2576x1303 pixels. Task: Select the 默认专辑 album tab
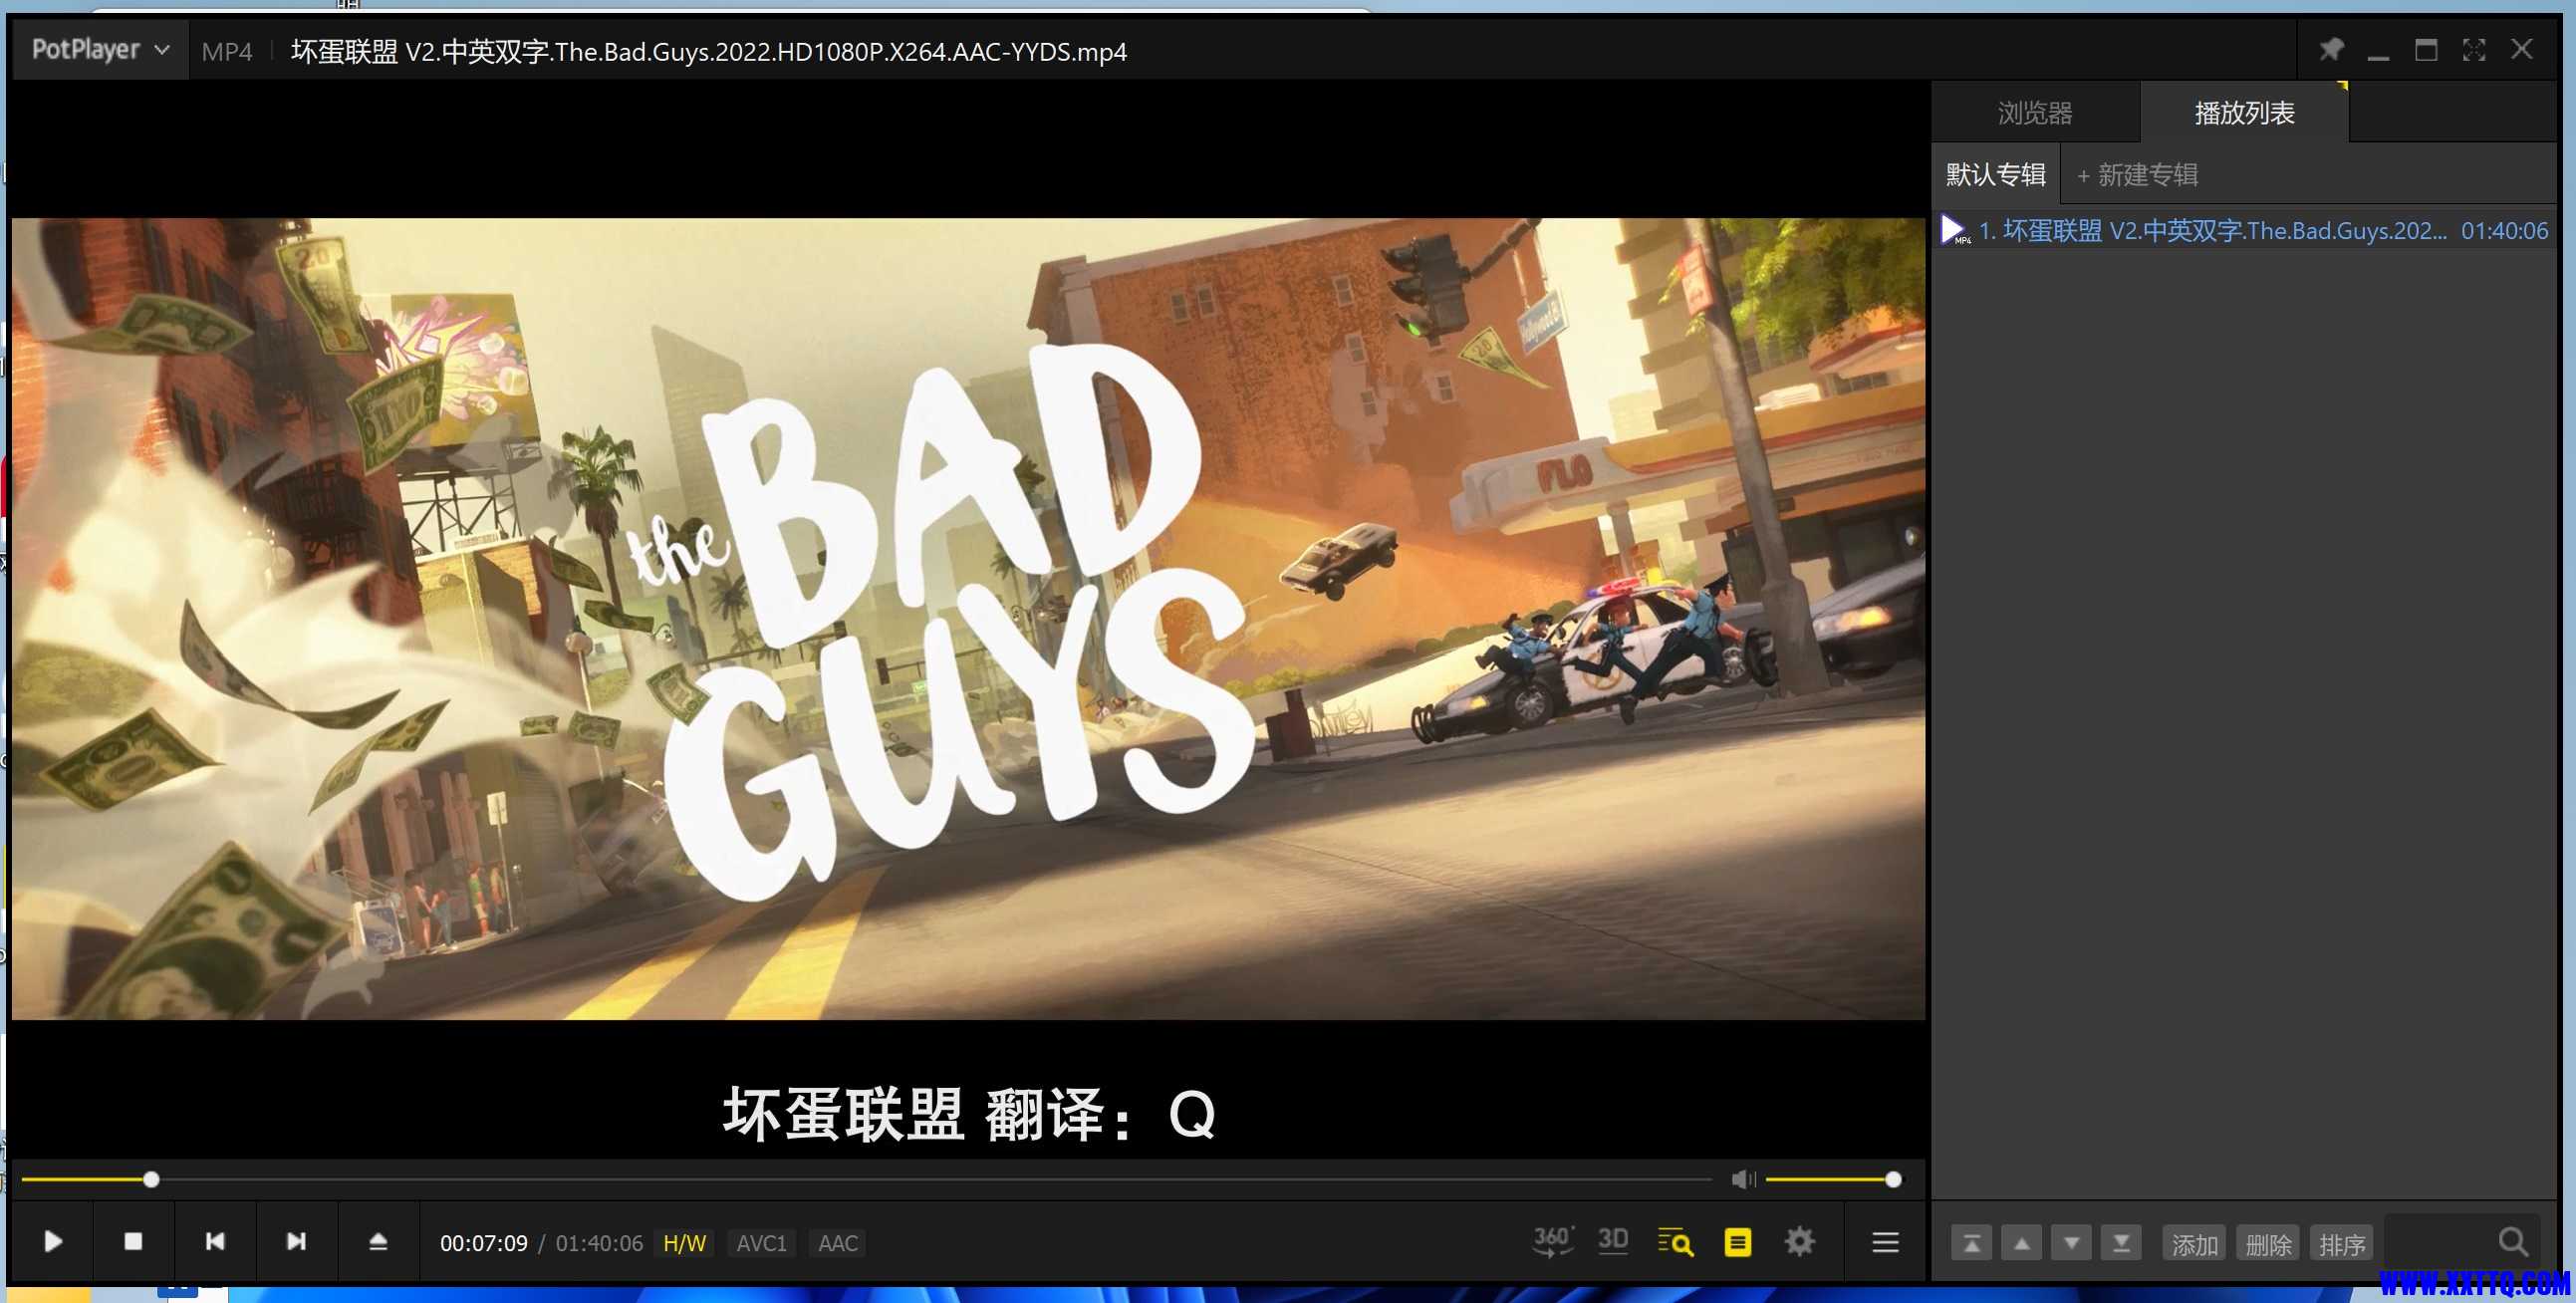coord(1995,174)
